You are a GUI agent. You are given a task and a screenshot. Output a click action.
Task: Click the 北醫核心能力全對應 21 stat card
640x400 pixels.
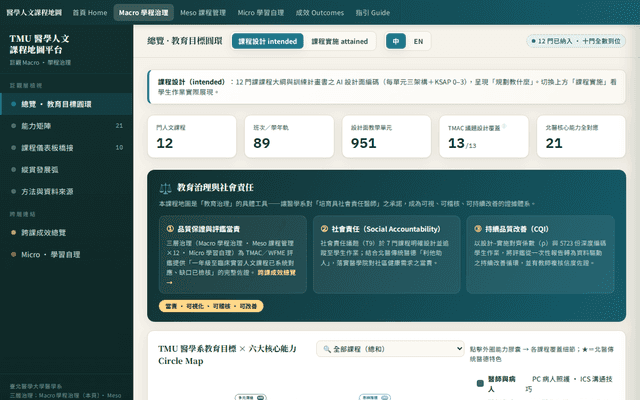click(581, 136)
